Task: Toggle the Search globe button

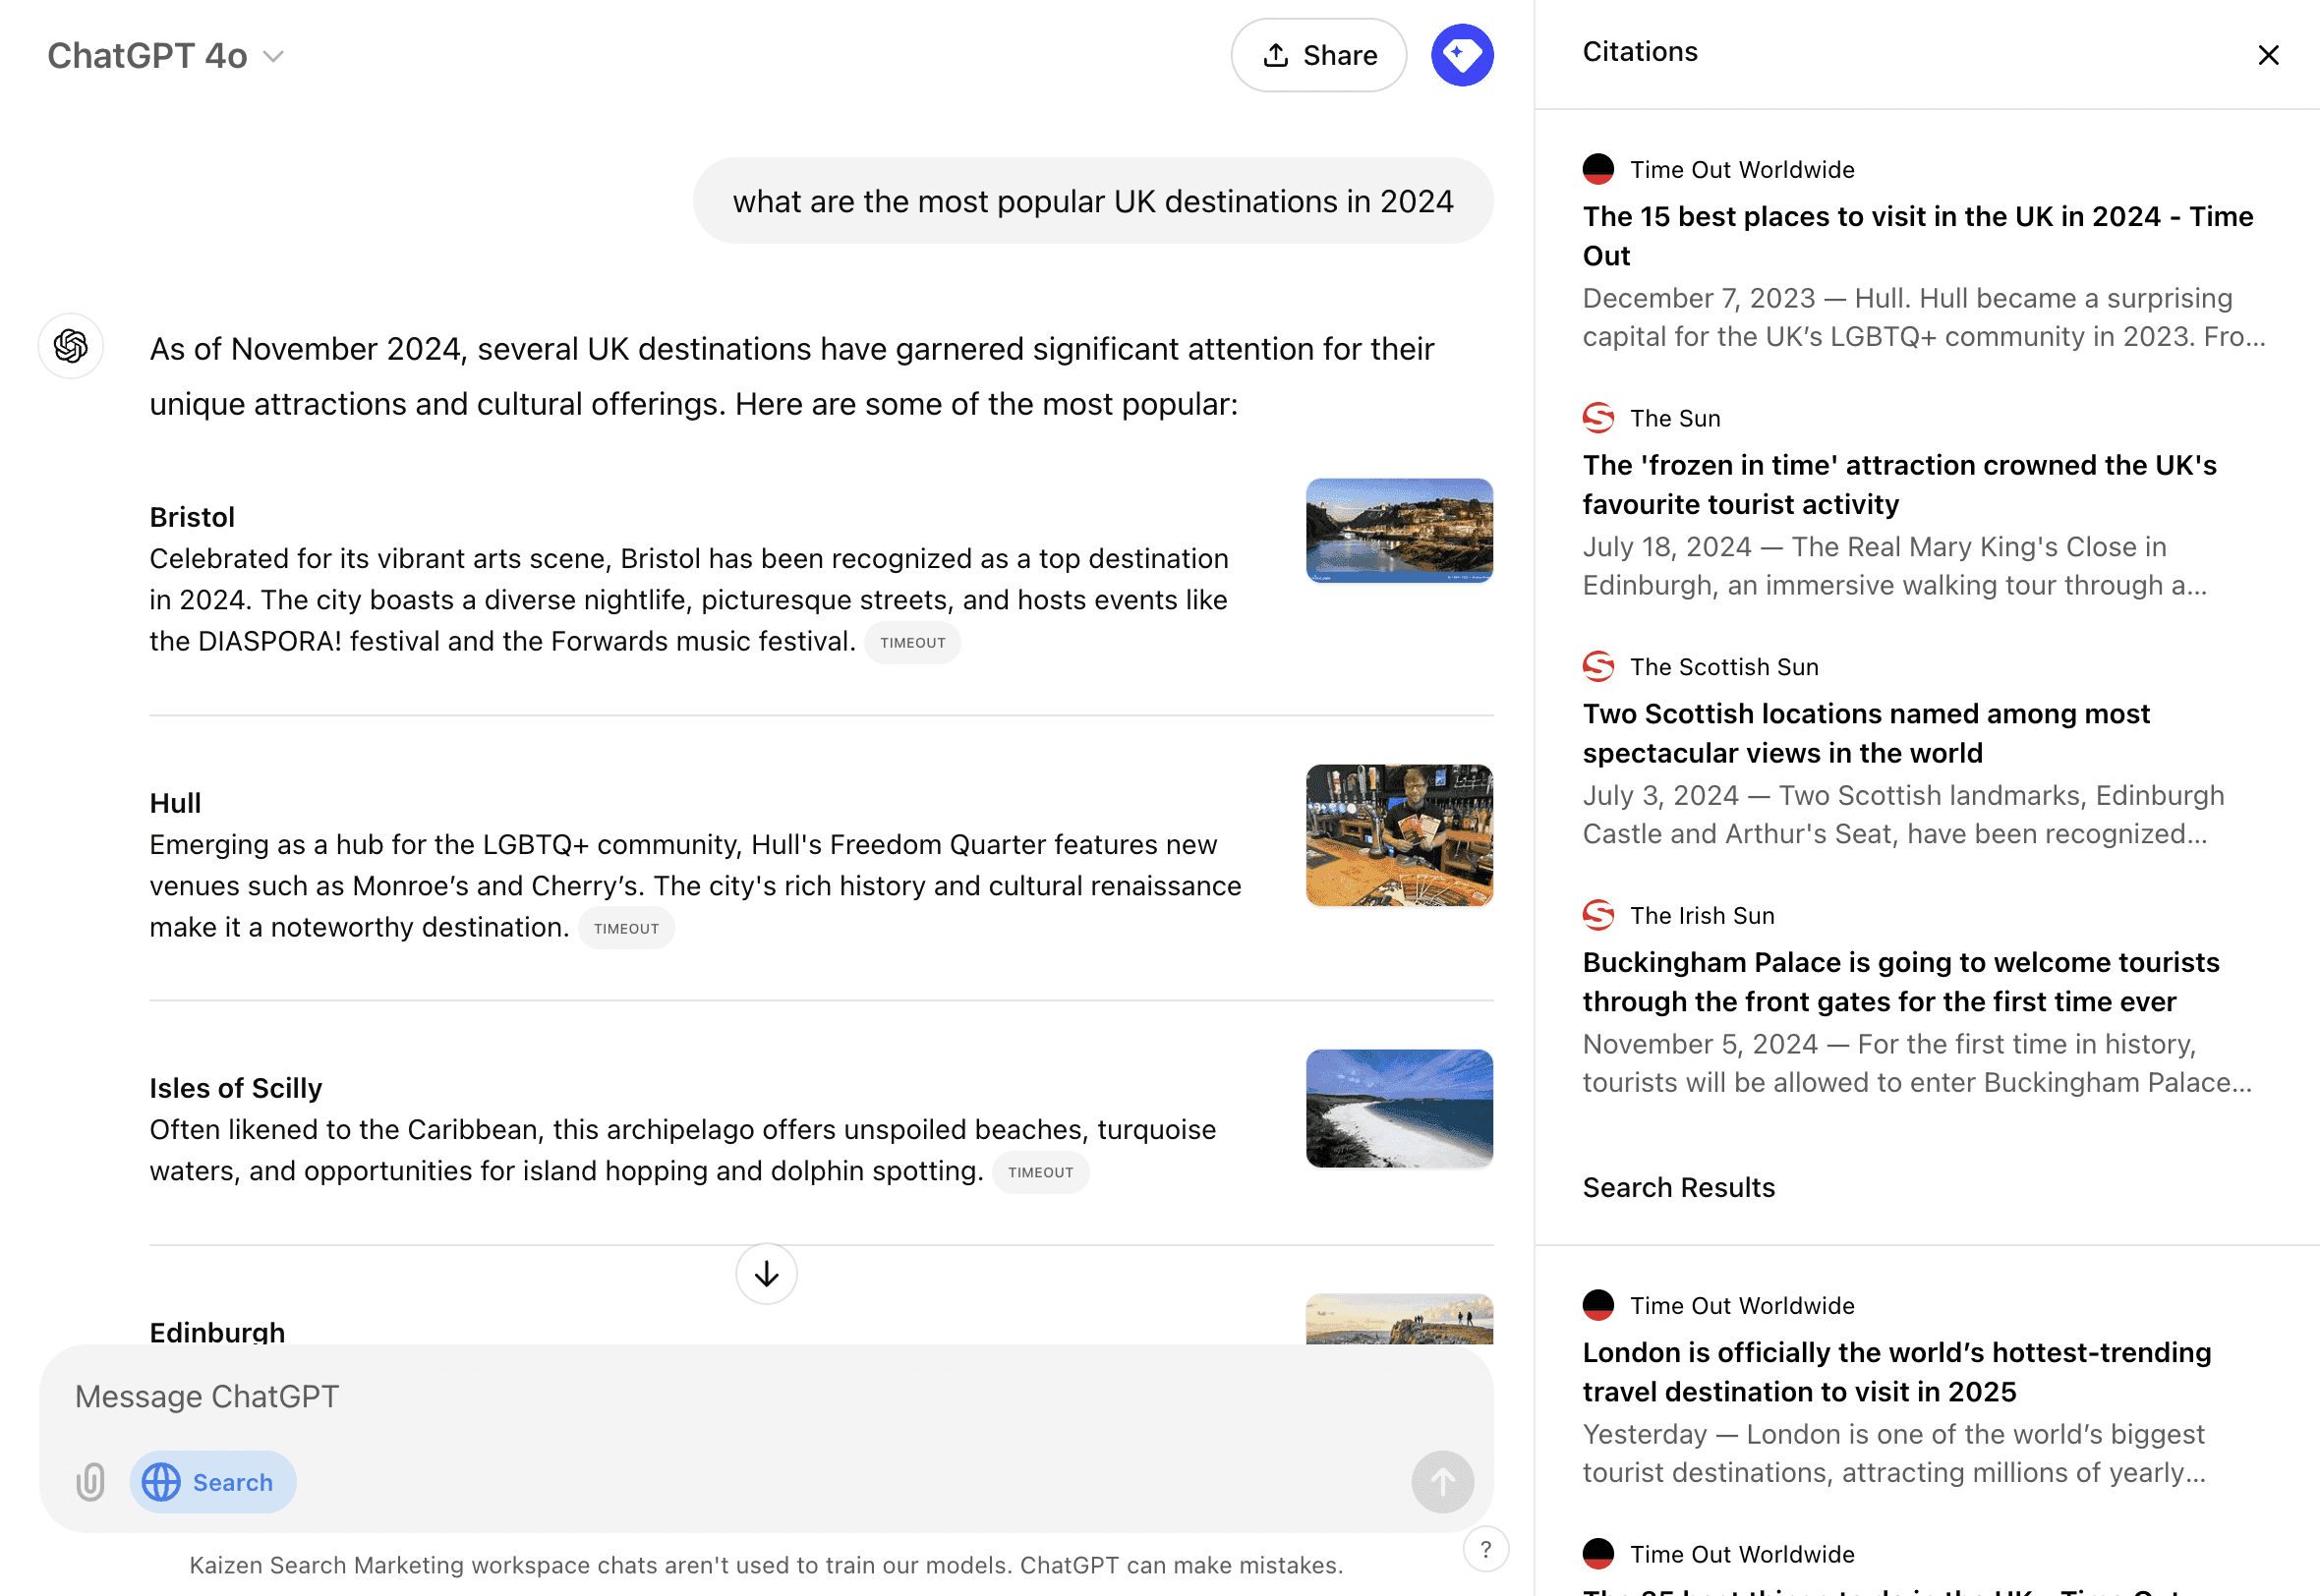Action: point(212,1481)
